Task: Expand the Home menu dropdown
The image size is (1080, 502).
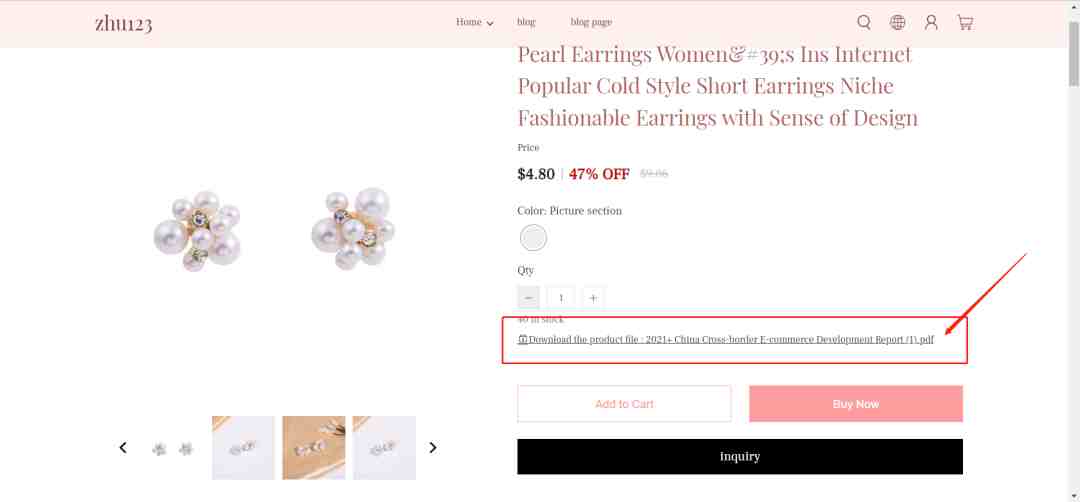Action: (475, 22)
